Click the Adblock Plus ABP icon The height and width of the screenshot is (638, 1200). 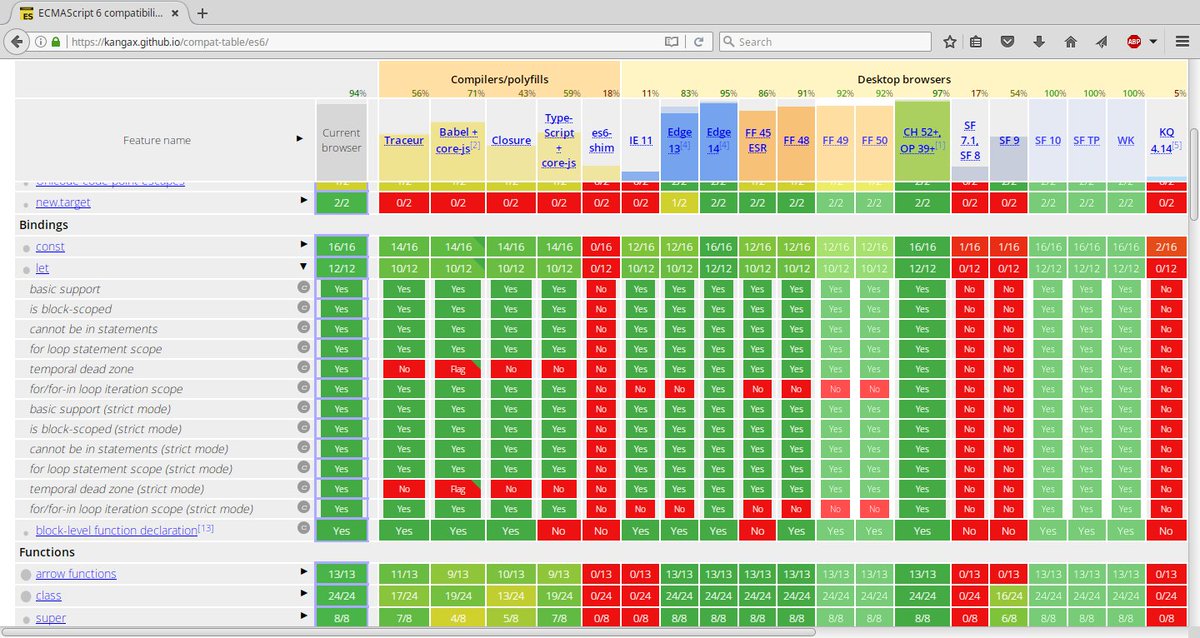point(1134,42)
